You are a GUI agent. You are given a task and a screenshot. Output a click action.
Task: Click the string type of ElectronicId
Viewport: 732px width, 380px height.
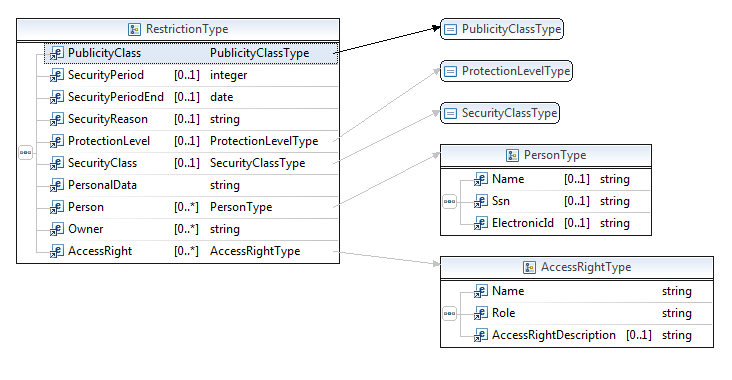(x=615, y=223)
